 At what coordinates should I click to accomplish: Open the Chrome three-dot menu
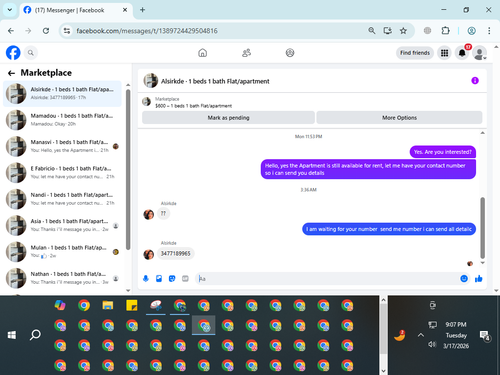point(489,31)
